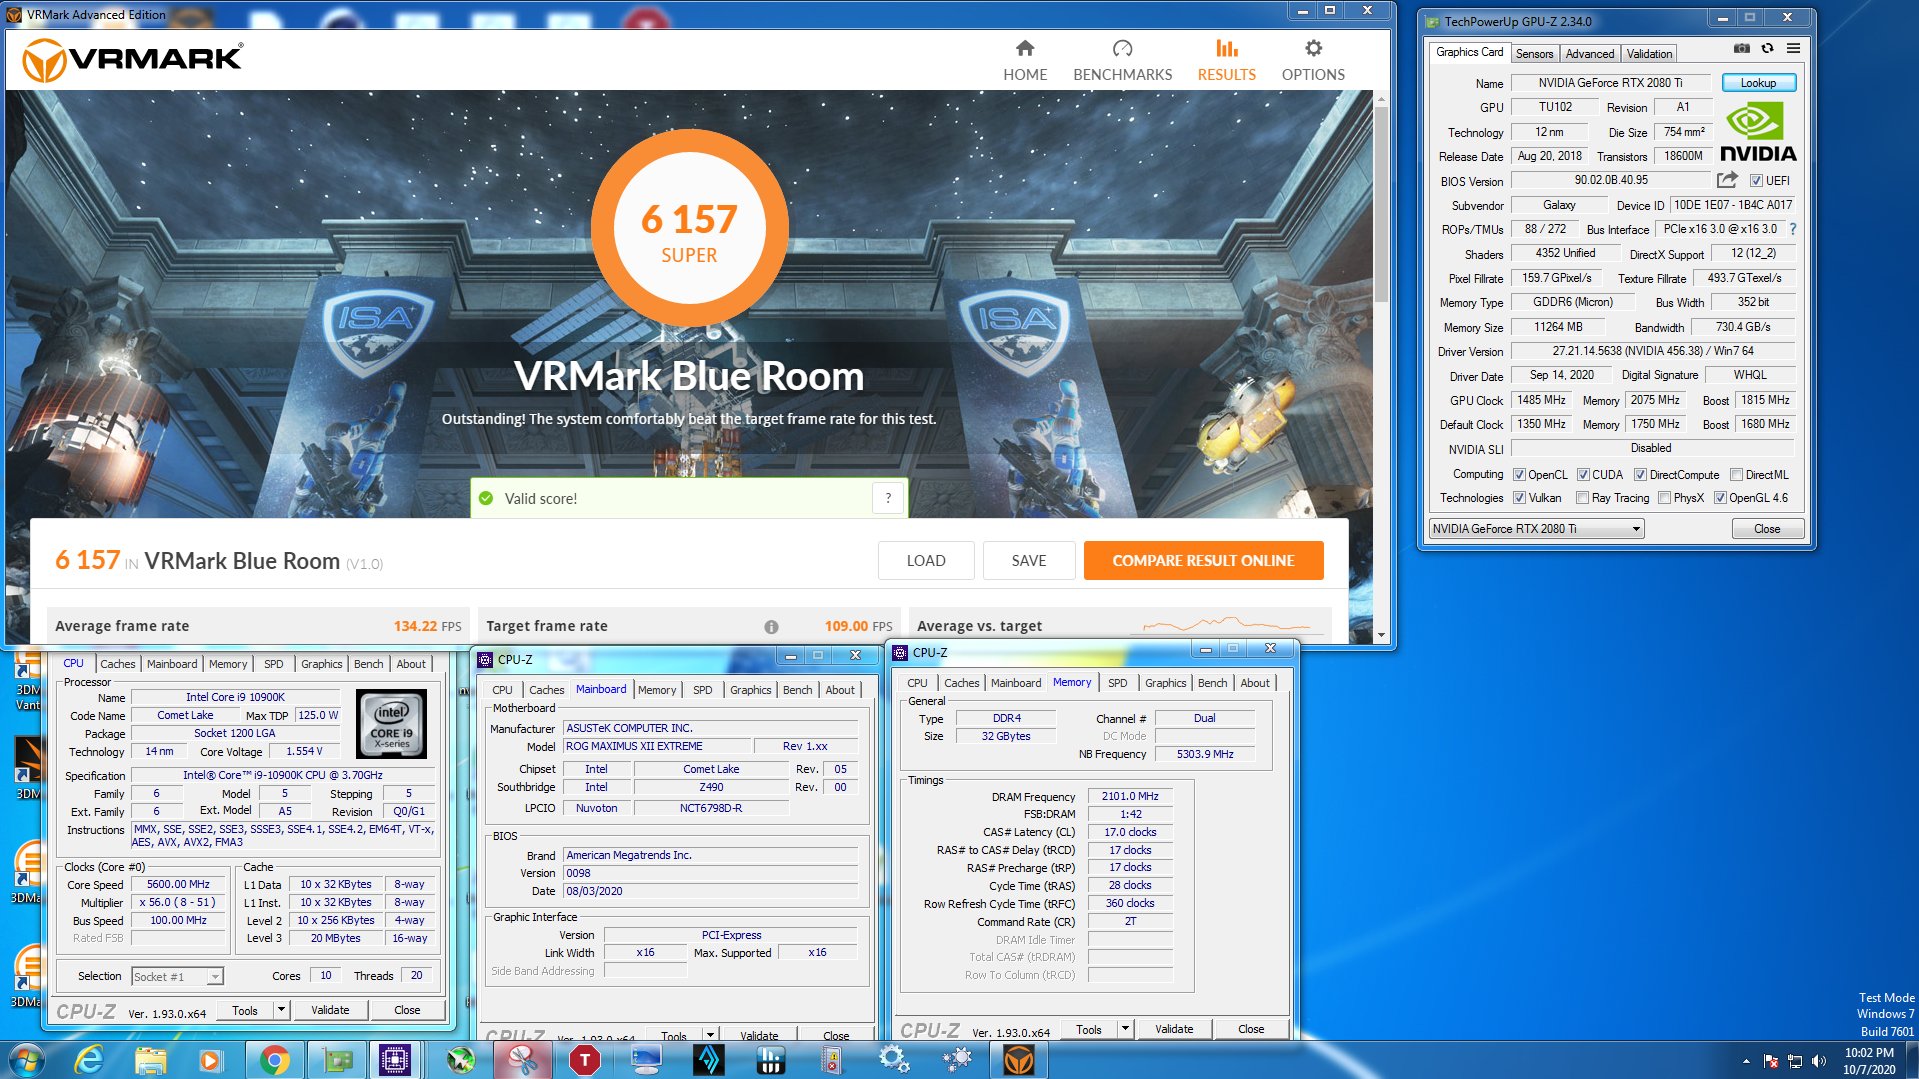Open Windows Explorer folder on taskbar
This screenshot has width=1919, height=1079.
(x=150, y=1059)
